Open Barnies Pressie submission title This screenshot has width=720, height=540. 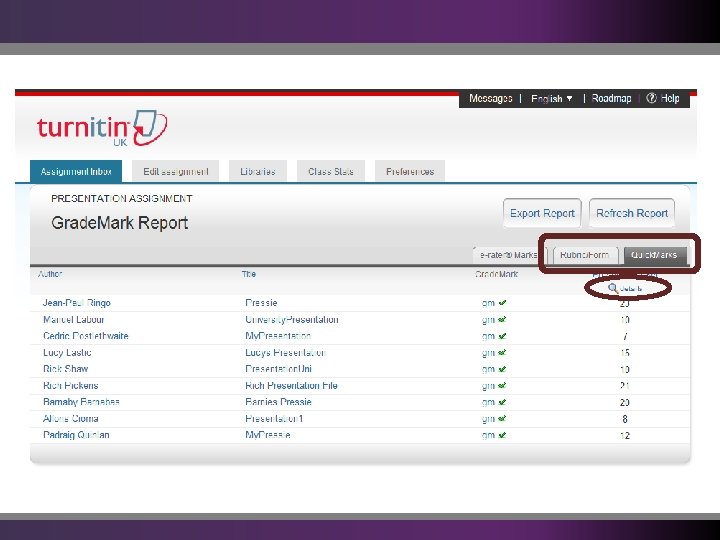tap(278, 402)
